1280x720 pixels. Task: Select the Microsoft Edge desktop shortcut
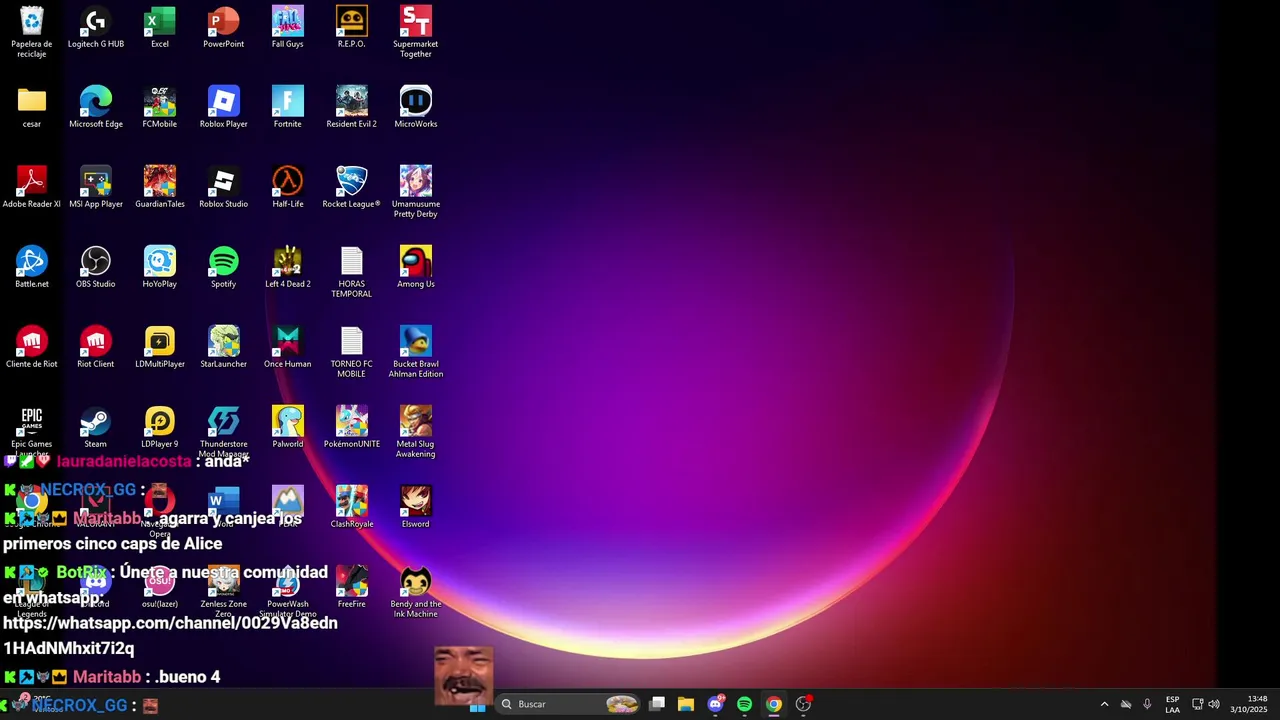tap(96, 108)
